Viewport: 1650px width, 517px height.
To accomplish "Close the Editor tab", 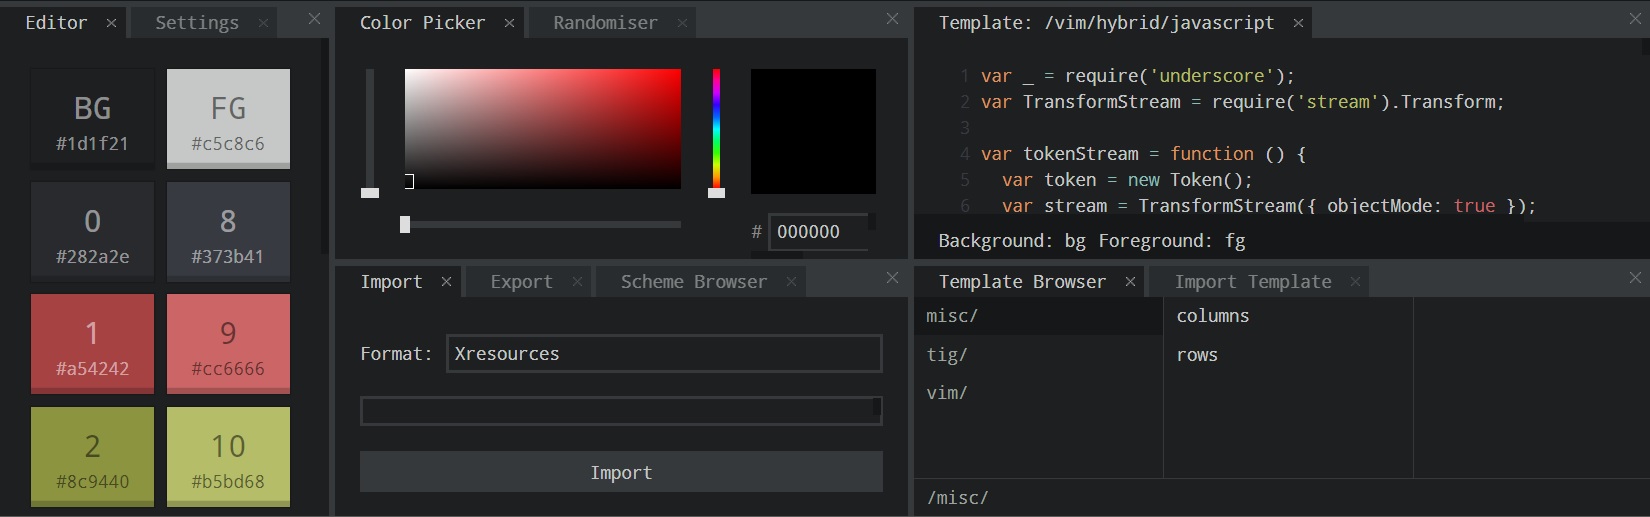I will tap(111, 23).
